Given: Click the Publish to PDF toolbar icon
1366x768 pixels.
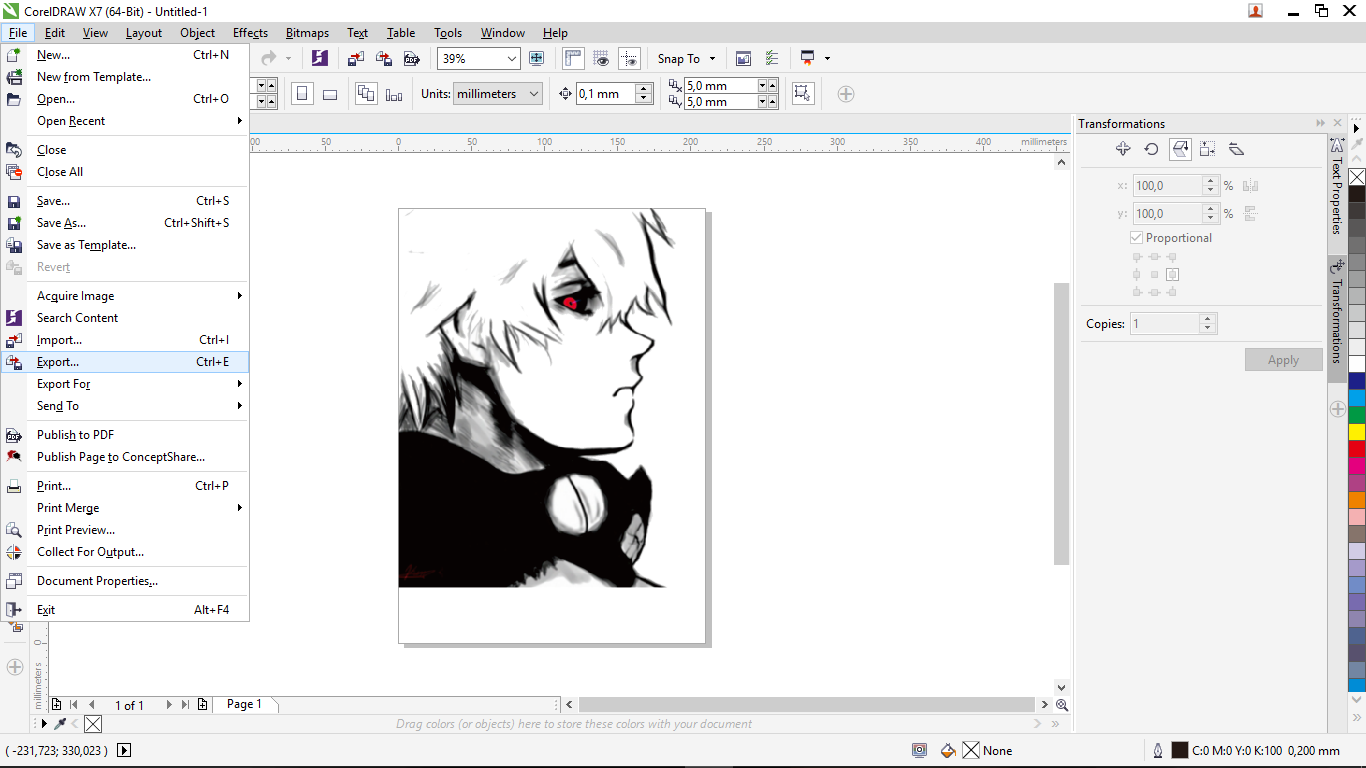Looking at the screenshot, I should coord(412,58).
